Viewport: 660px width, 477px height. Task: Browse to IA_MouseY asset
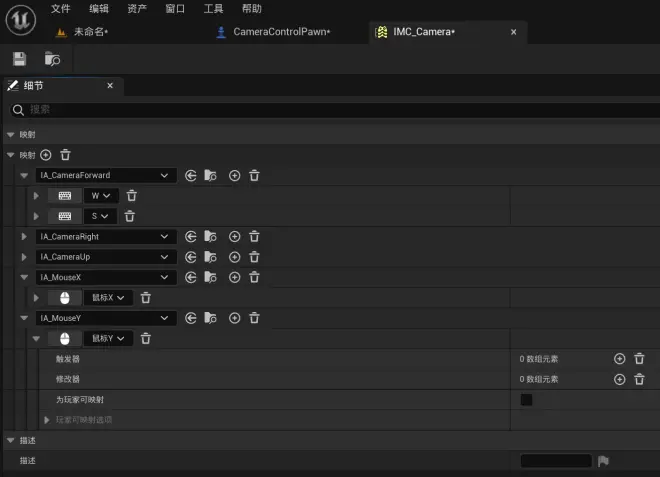210,318
